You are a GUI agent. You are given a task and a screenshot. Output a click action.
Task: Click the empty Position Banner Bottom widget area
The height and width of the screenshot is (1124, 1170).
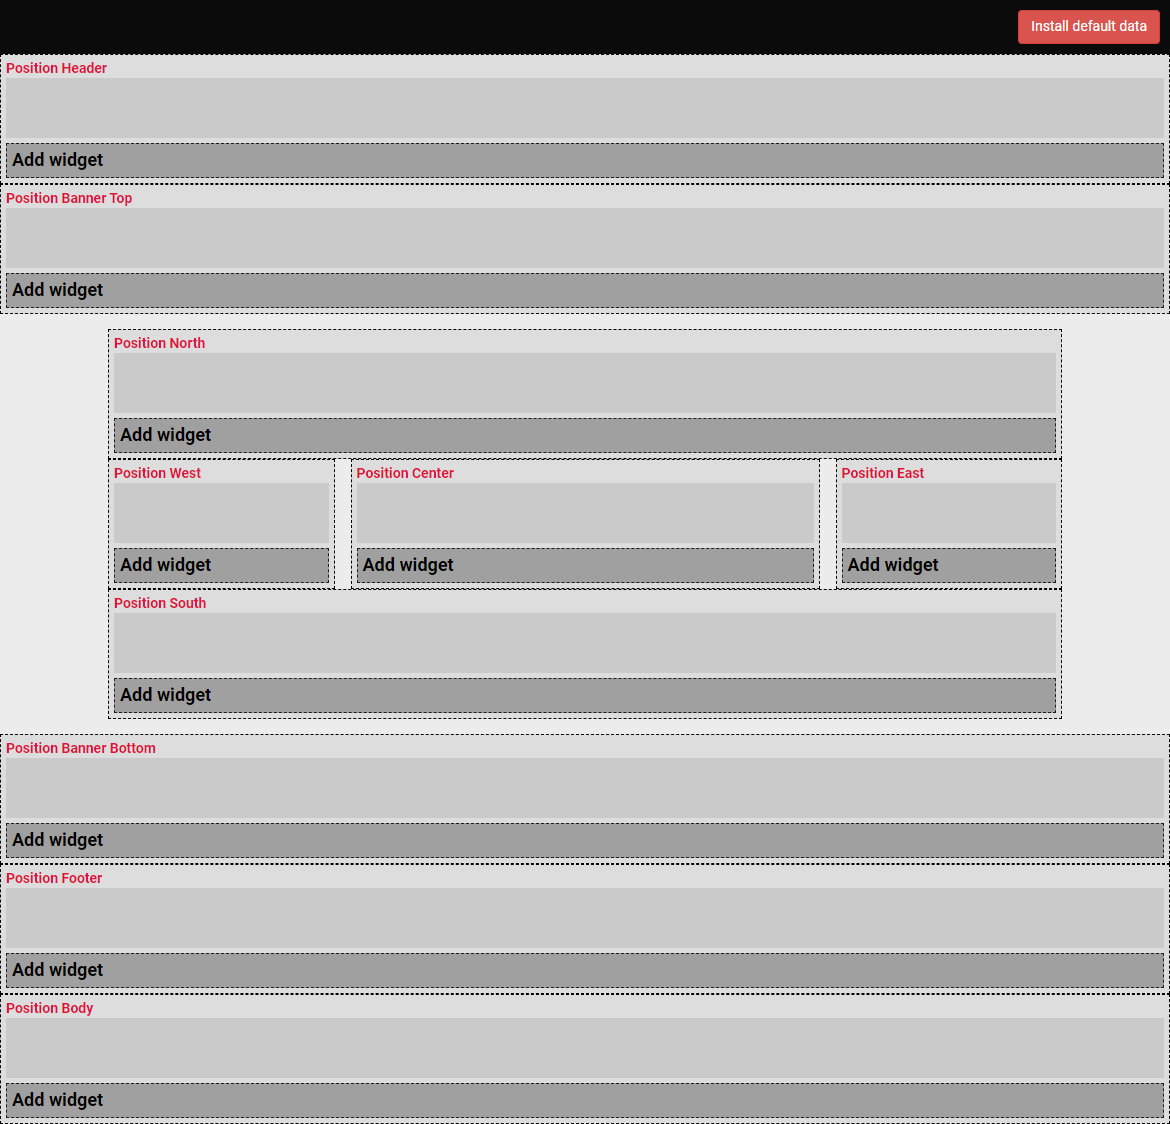585,788
